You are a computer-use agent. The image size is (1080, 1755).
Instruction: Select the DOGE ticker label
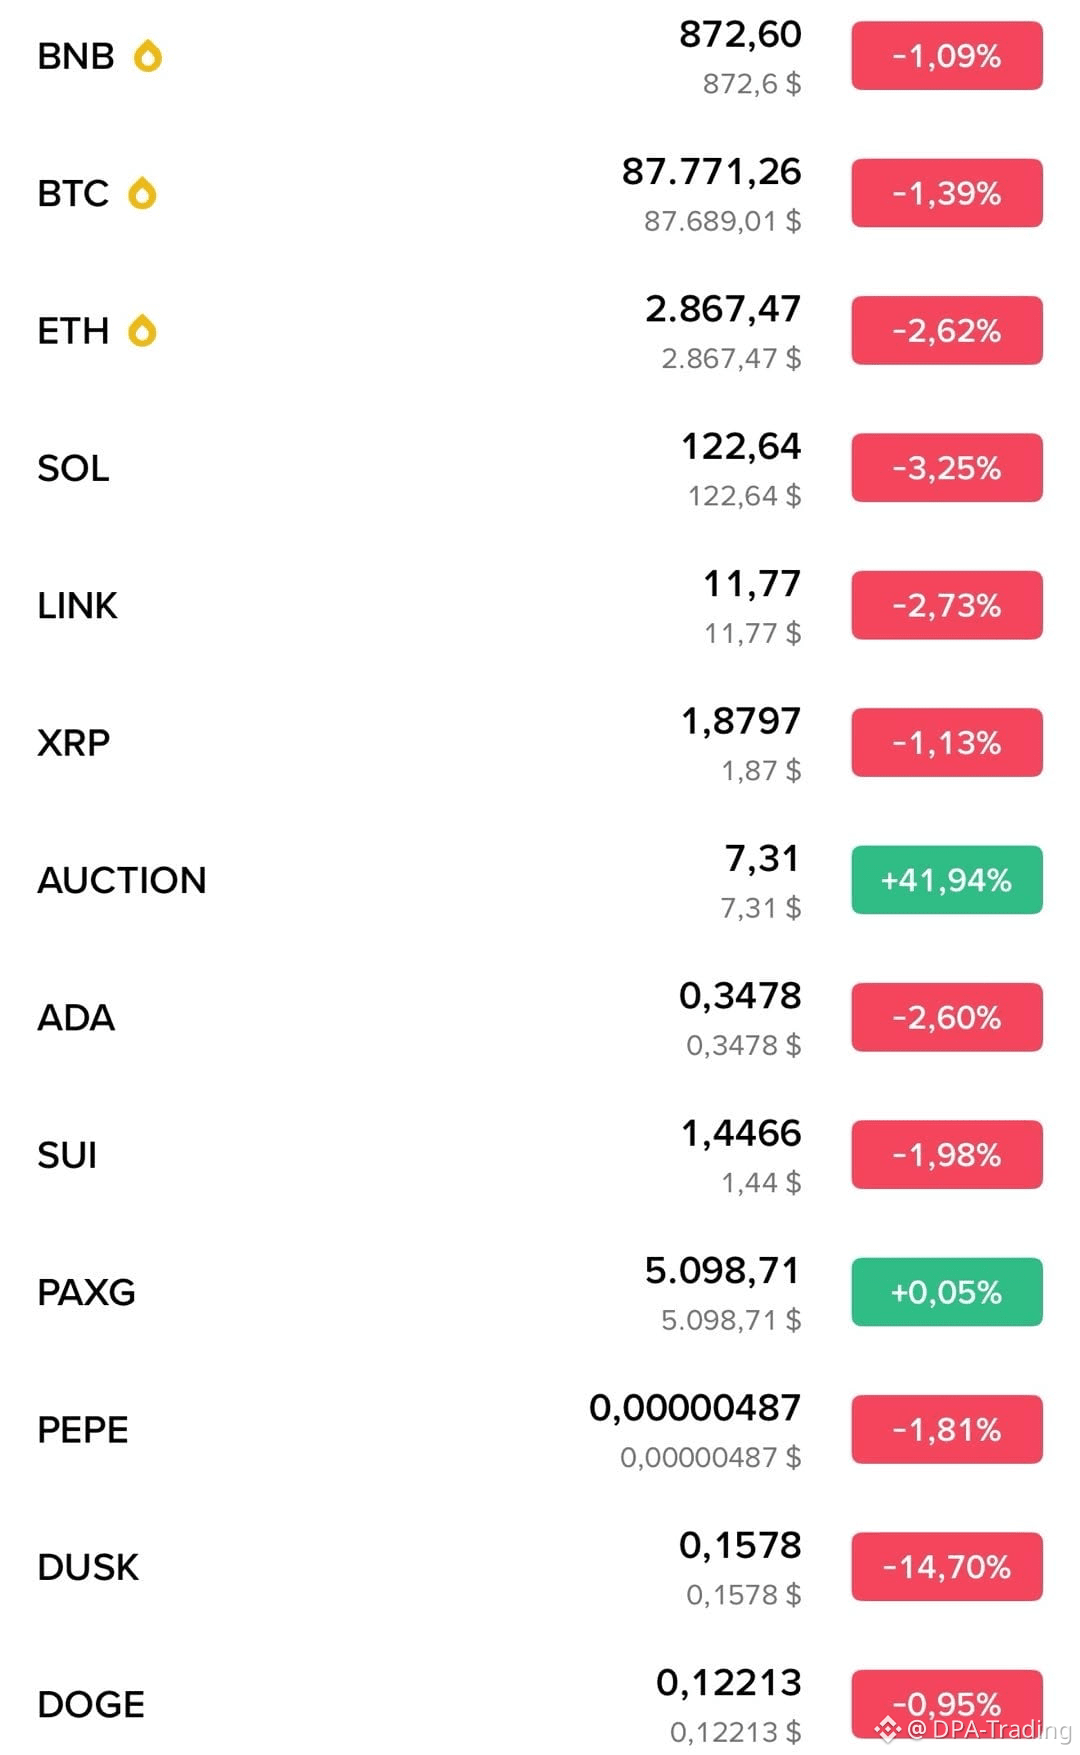tap(91, 1704)
